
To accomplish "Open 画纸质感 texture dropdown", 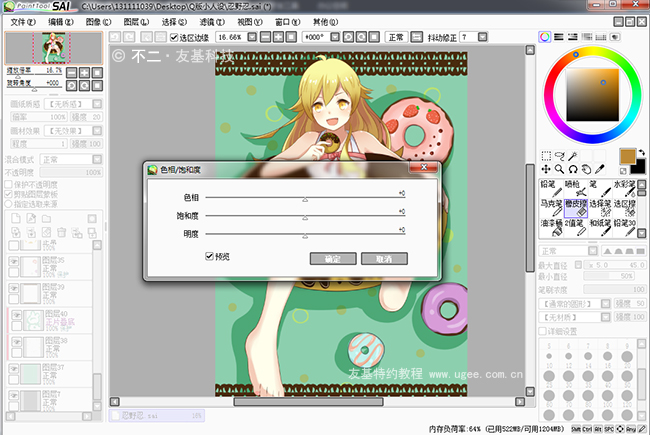I will 97,104.
